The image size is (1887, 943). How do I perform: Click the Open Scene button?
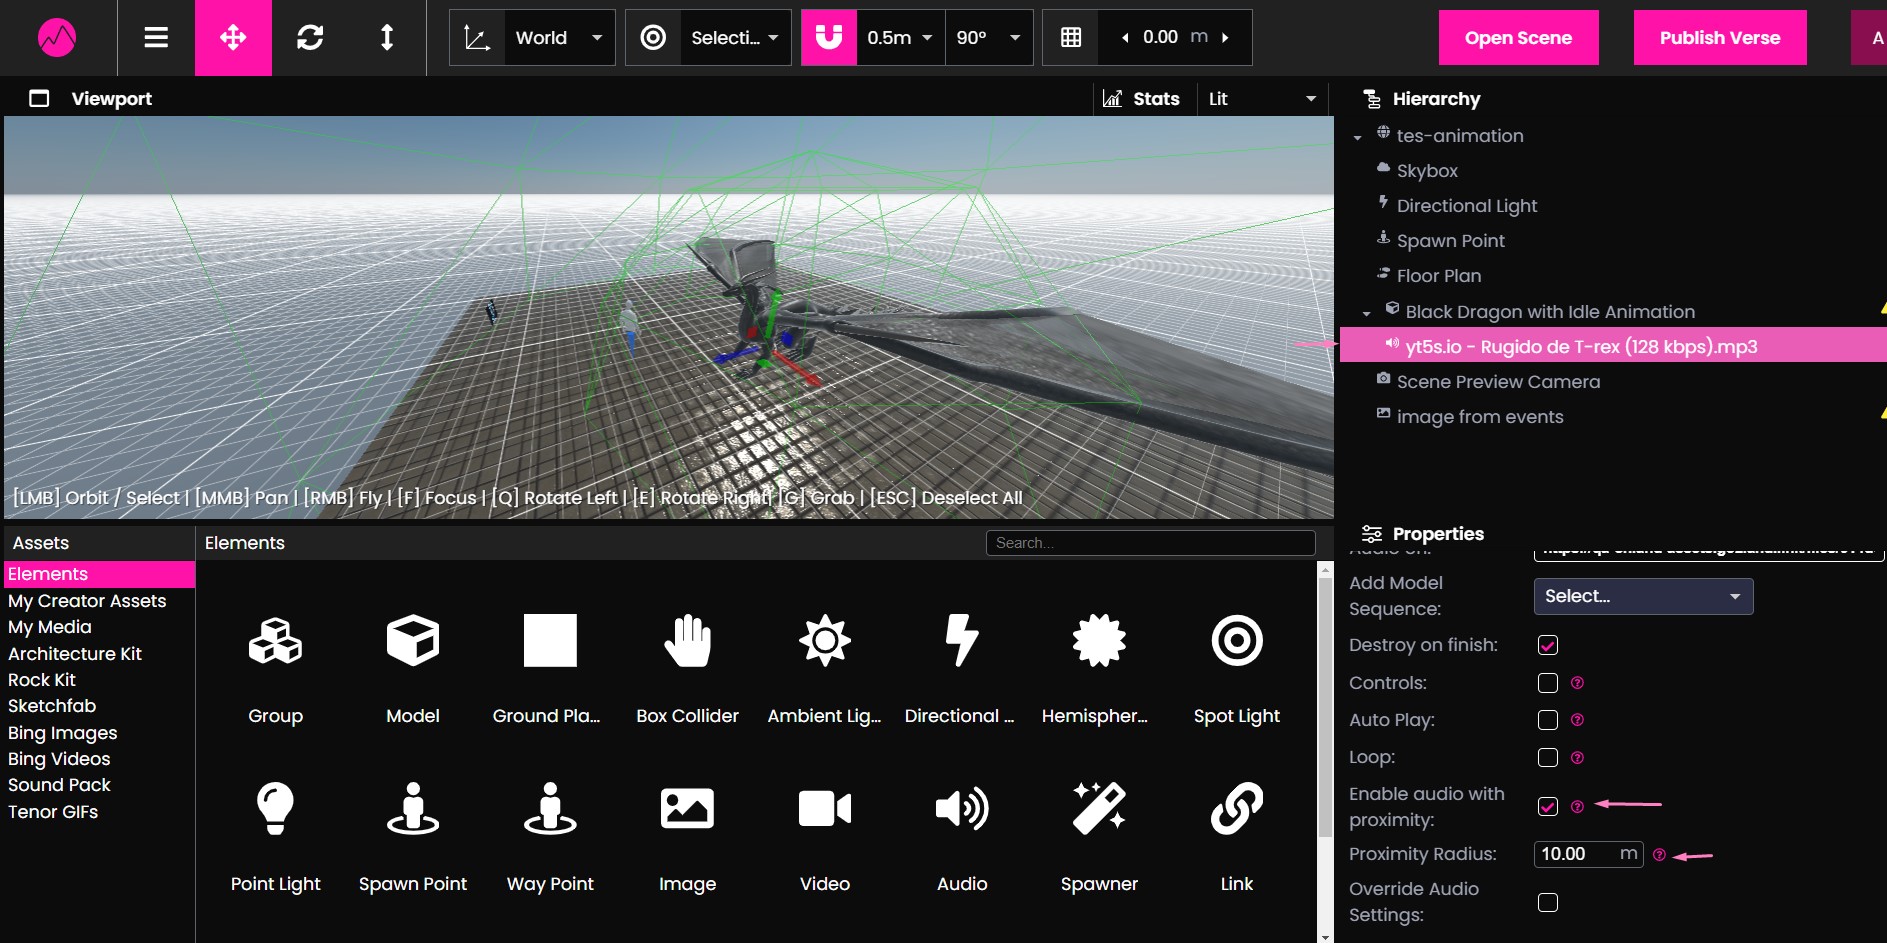1518,38
